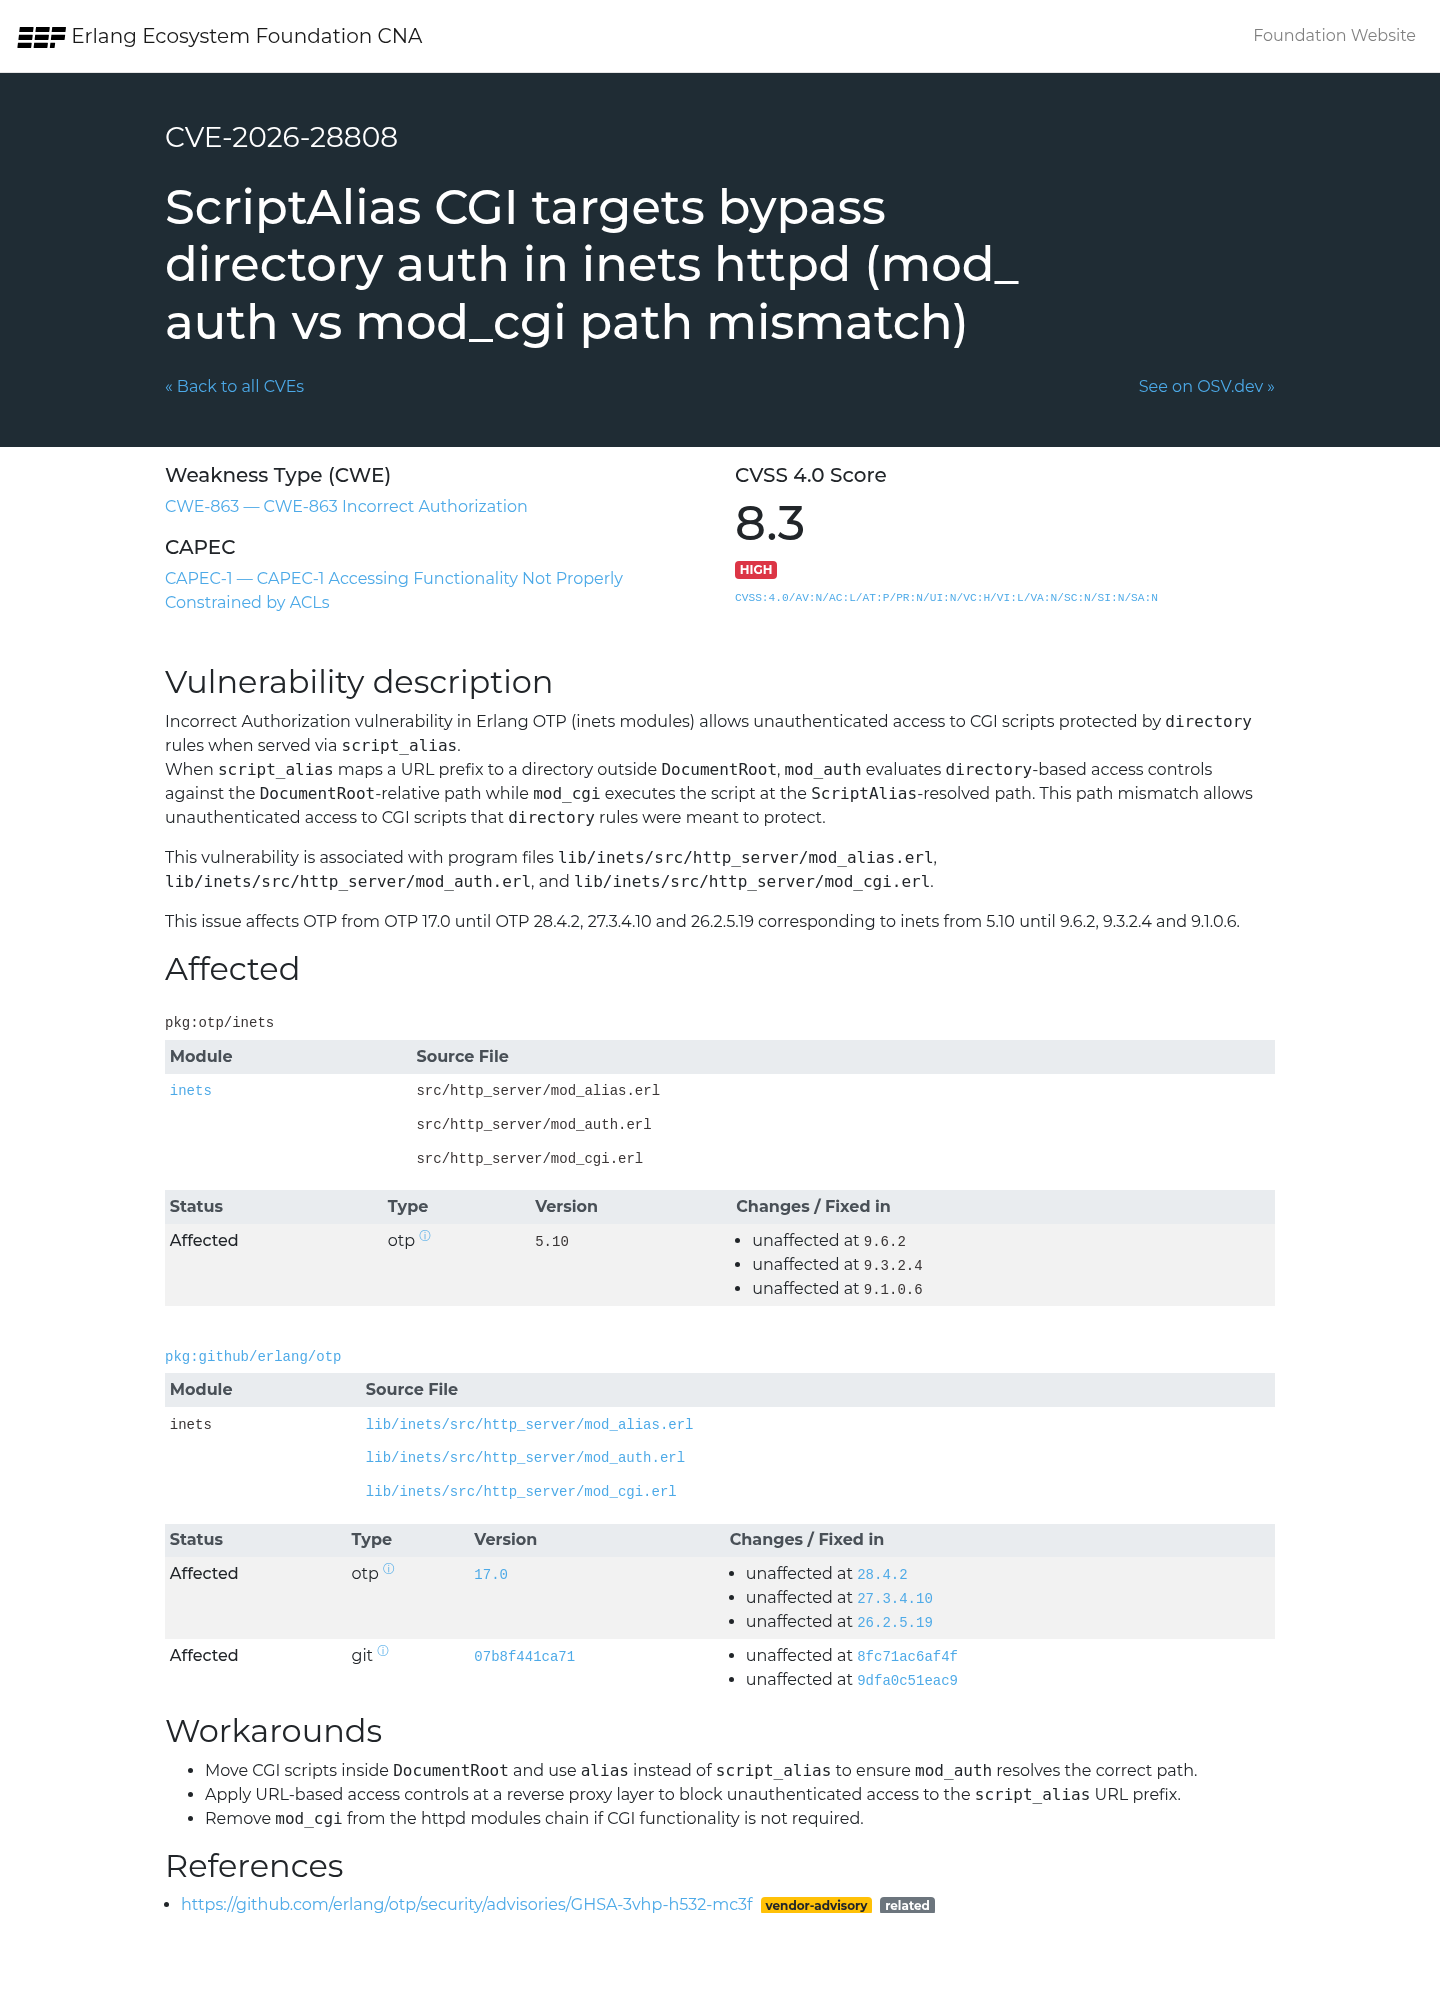Click the info icon next to otp 5.10 type
Screen dimensions: 1440x2000
(425, 1236)
